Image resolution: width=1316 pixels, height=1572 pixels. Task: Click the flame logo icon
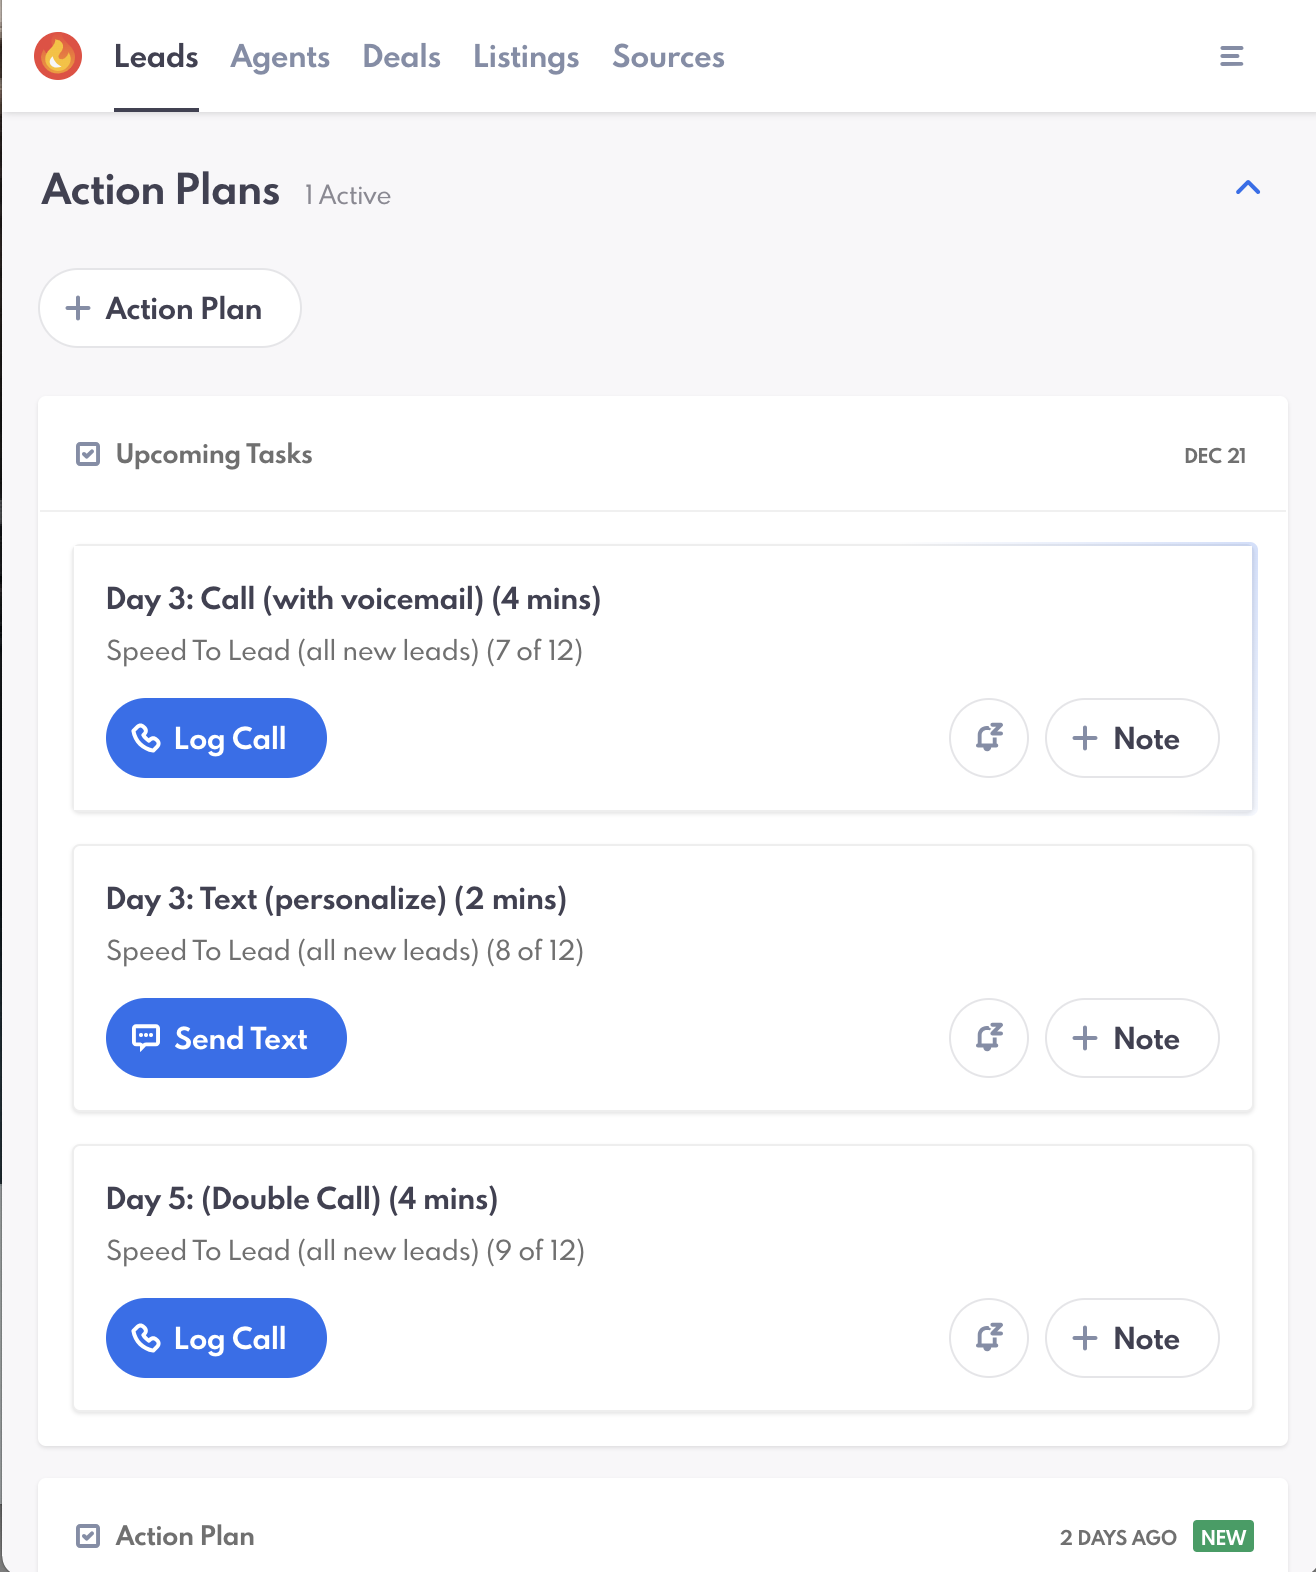pos(58,56)
